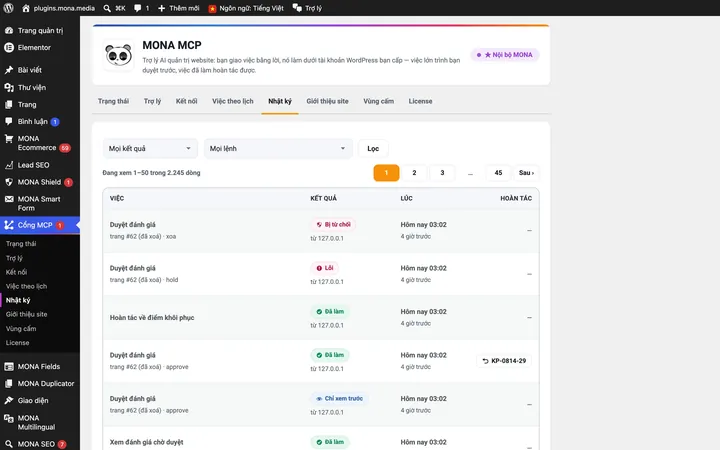Click the Lọc filter button
This screenshot has width=720, height=450.
pyautogui.click(x=373, y=148)
